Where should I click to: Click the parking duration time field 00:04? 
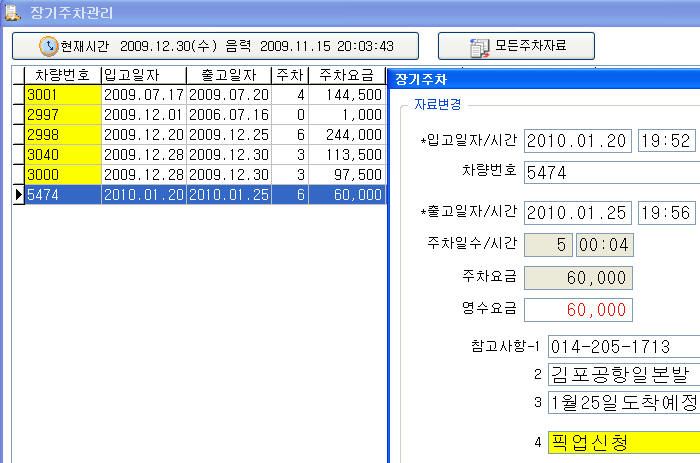(604, 245)
